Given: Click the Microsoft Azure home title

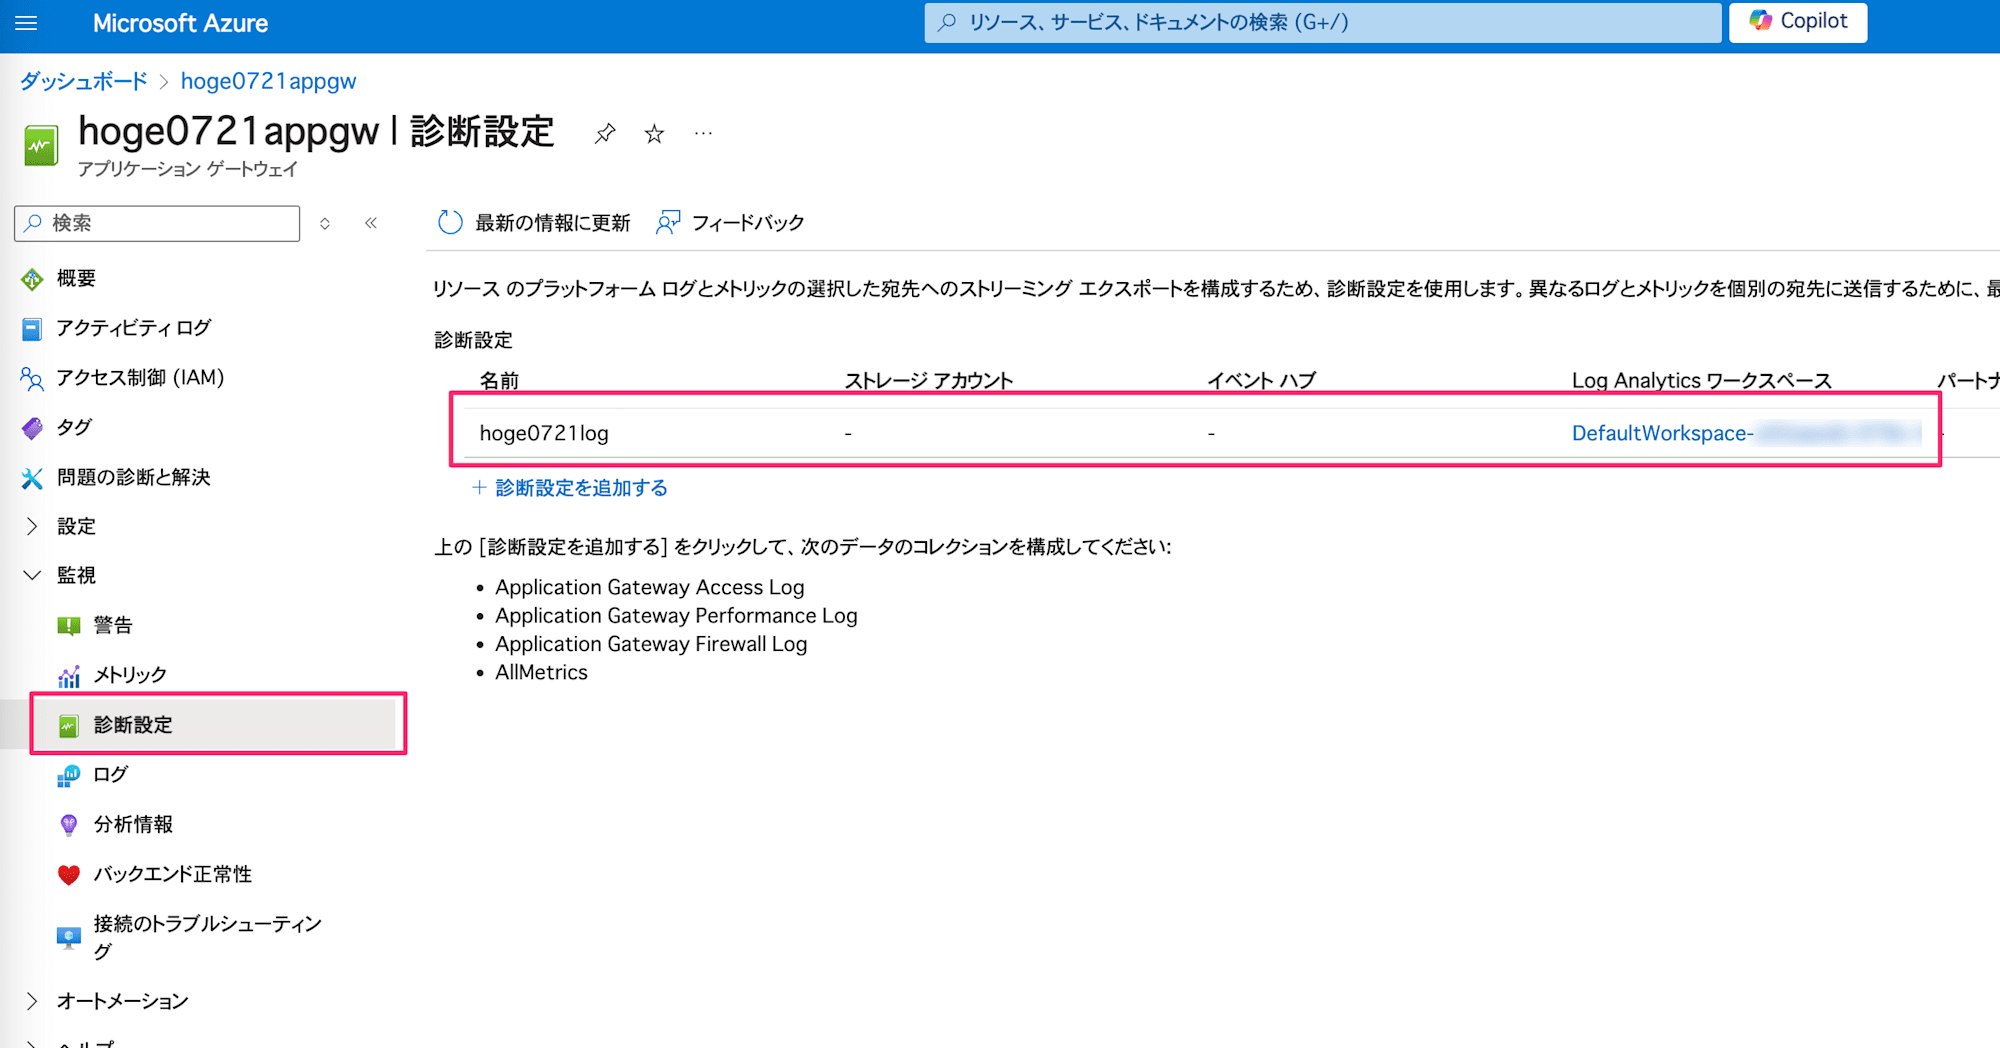Looking at the screenshot, I should click(180, 23).
